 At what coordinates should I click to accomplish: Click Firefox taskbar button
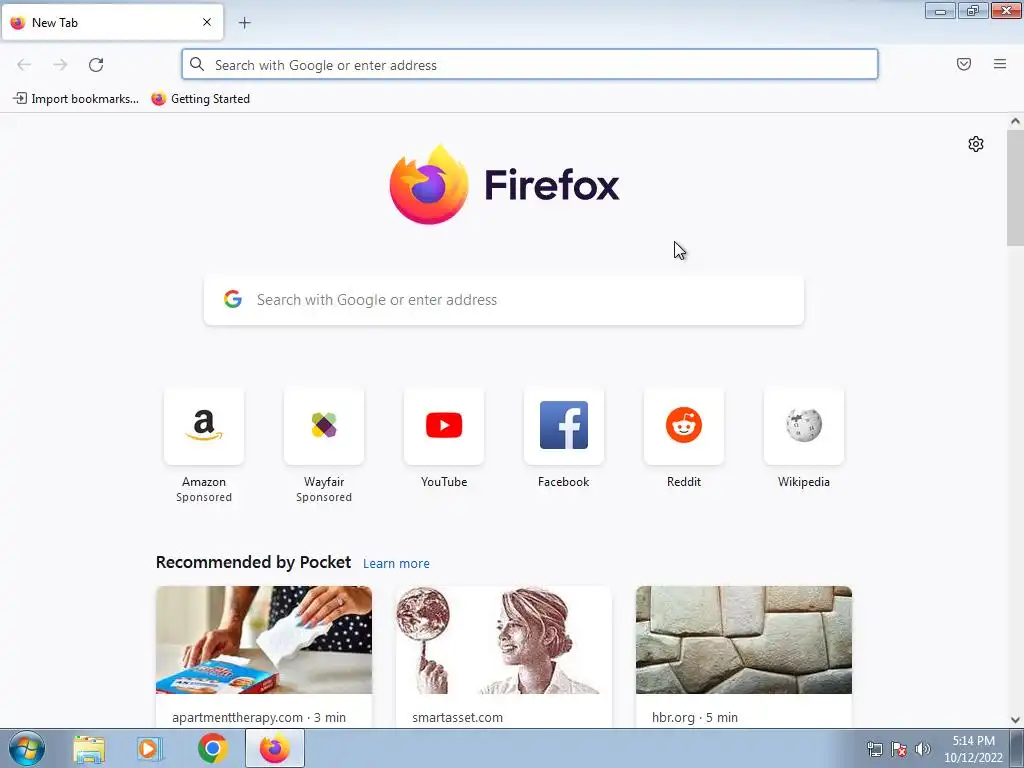pyautogui.click(x=275, y=748)
